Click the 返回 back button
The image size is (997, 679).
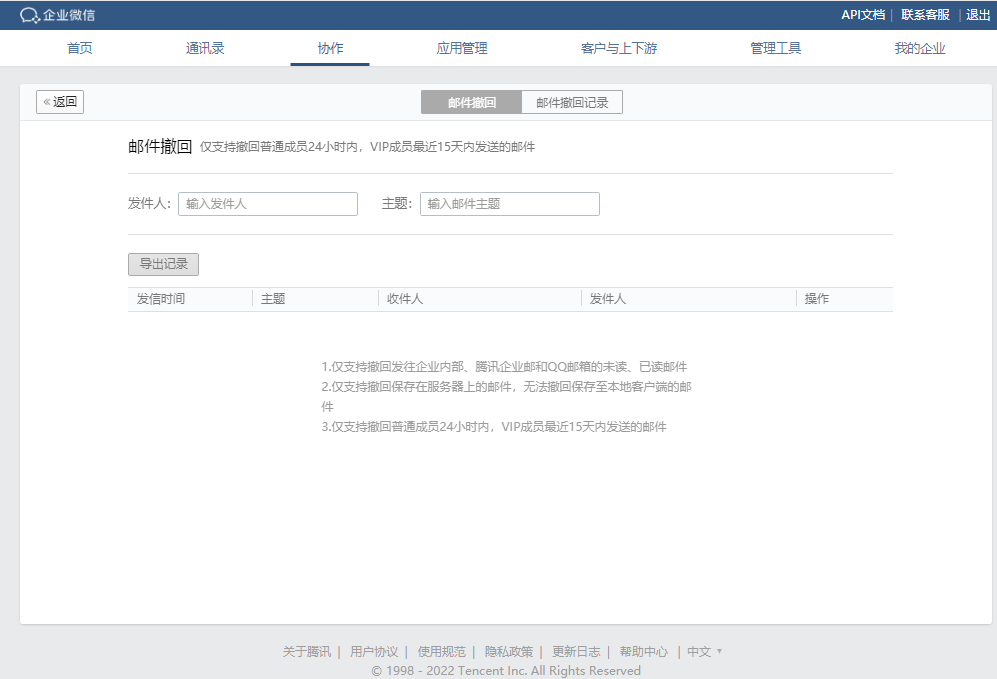[60, 102]
